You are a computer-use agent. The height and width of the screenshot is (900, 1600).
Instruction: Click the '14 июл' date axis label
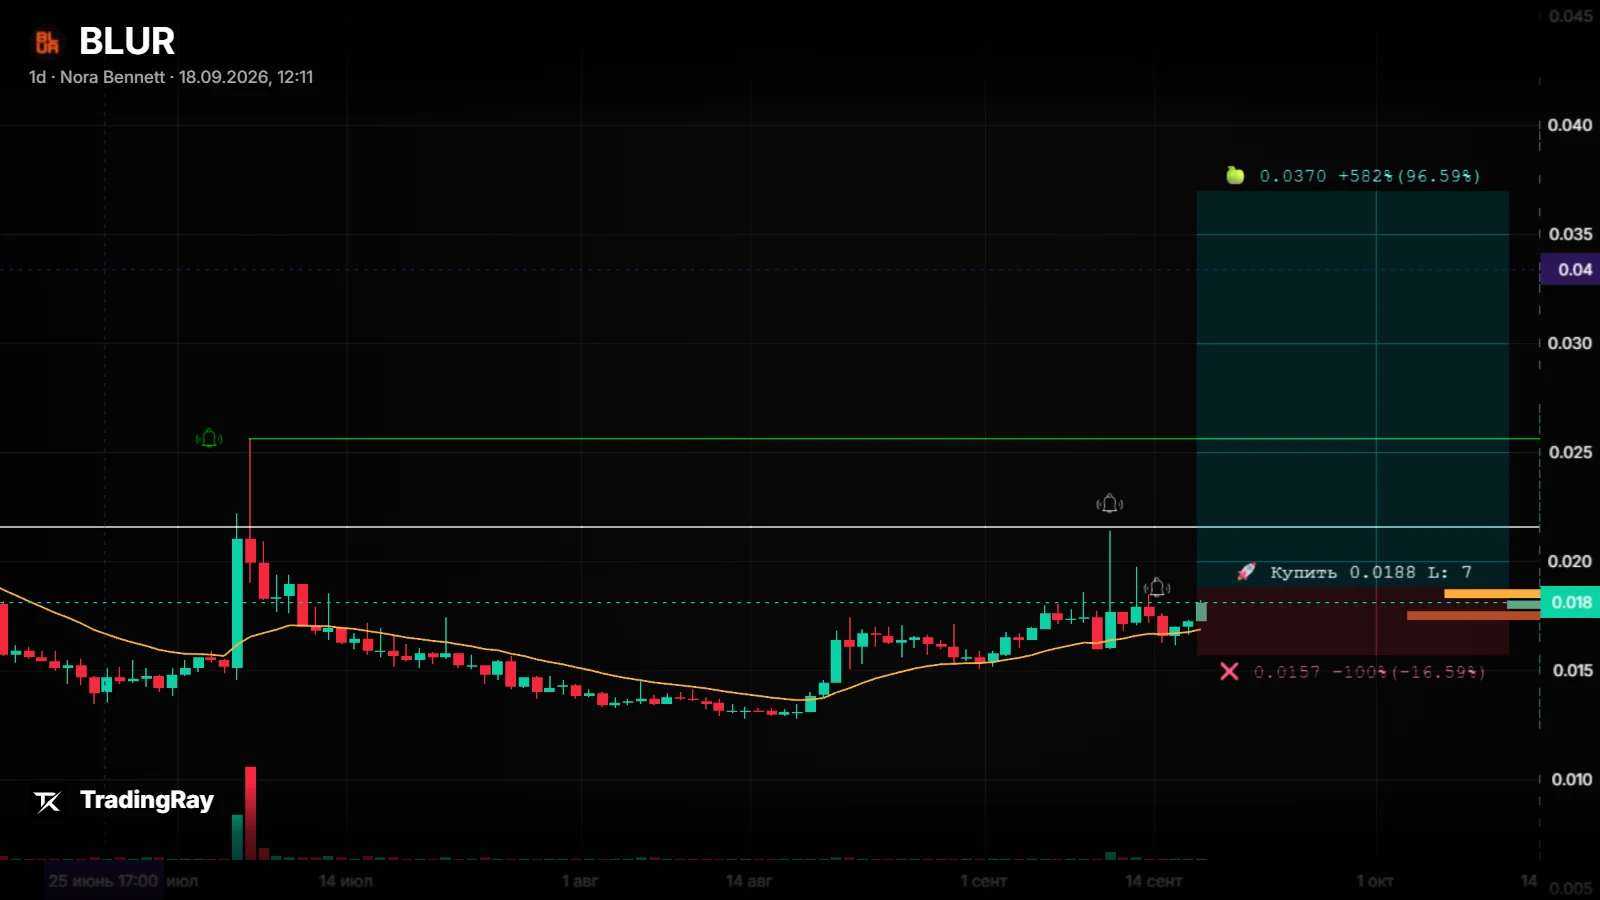(x=346, y=881)
